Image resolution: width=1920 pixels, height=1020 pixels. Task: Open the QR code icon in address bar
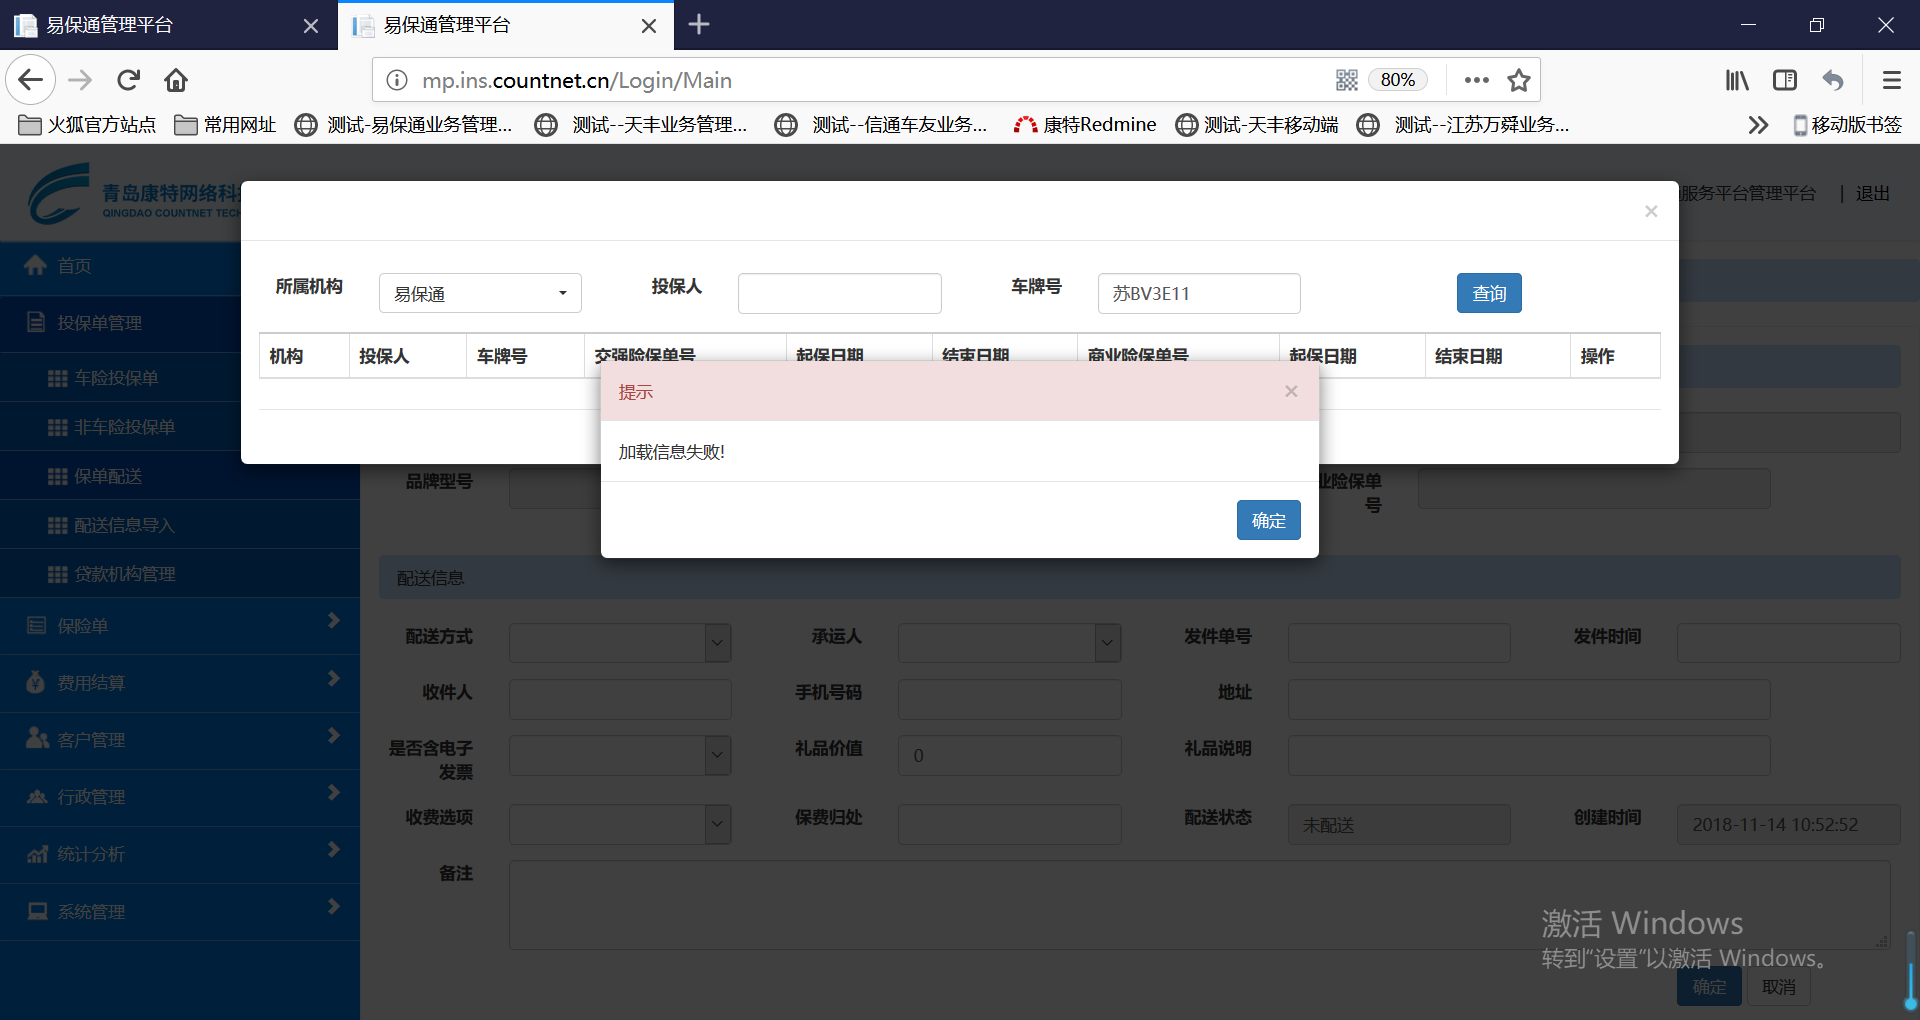click(1346, 80)
